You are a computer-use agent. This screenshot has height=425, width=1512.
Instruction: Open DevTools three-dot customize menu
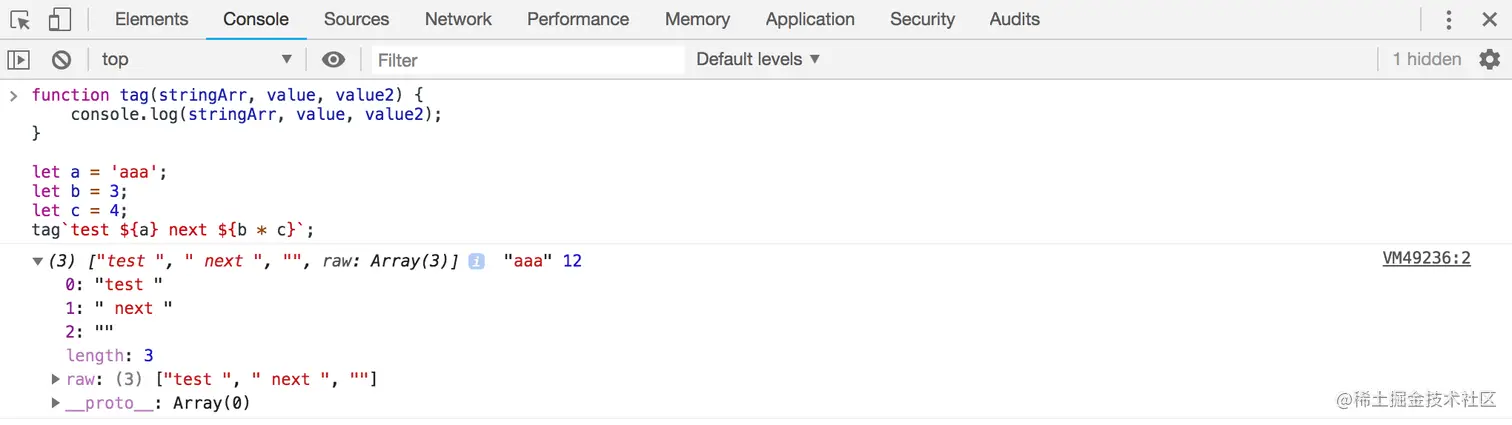1448,19
